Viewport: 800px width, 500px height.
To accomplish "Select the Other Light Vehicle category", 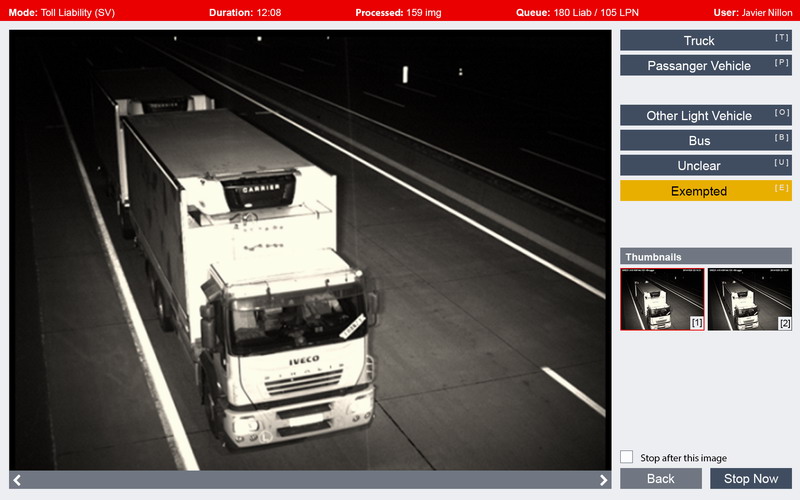I will tap(706, 115).
